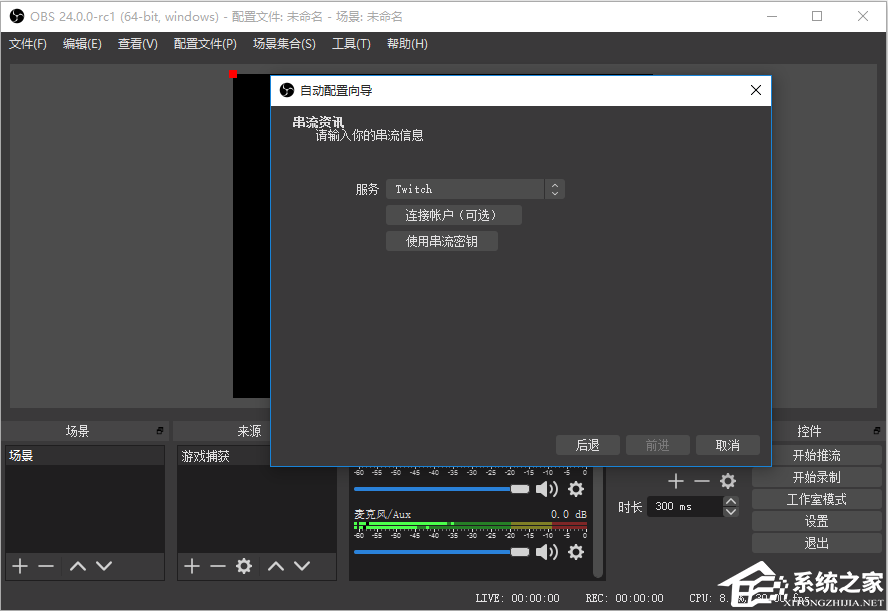Move source up arrow
This screenshot has width=888, height=611.
tap(276, 566)
